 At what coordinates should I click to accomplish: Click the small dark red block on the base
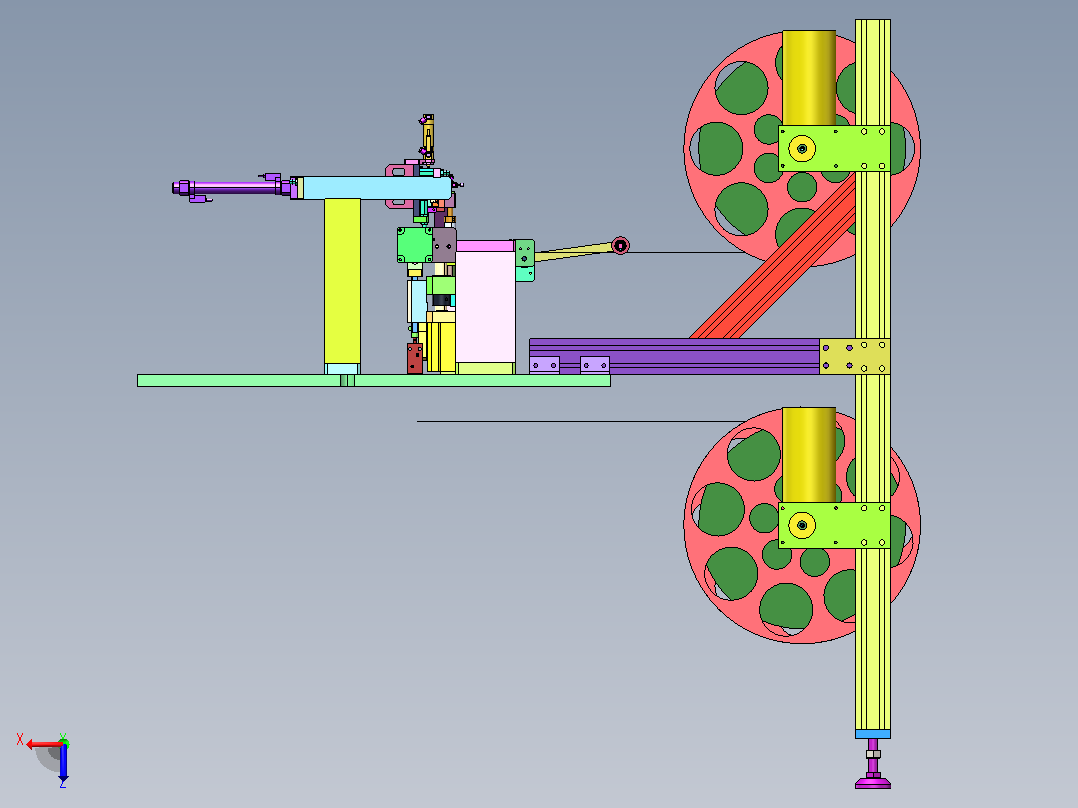(415, 358)
